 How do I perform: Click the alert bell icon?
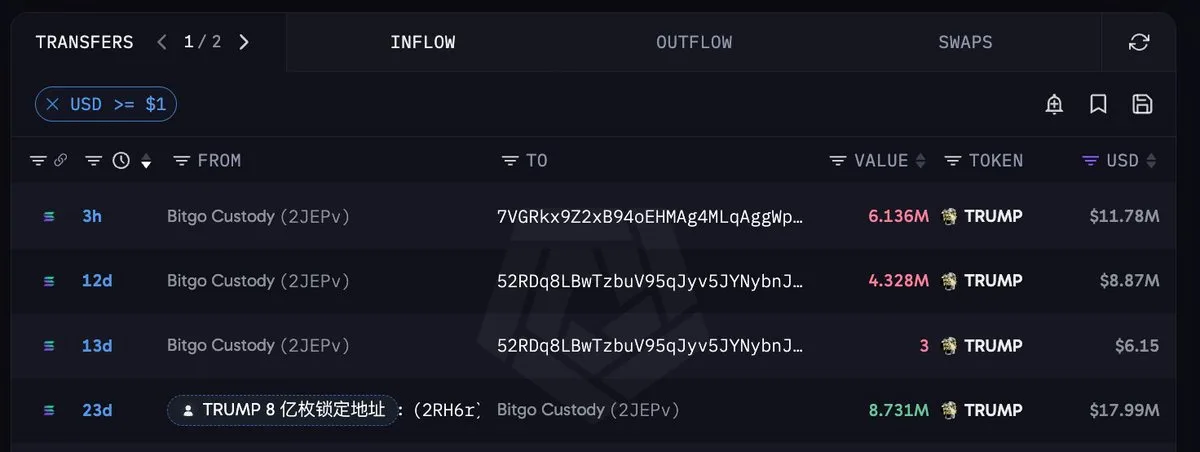[x=1054, y=104]
